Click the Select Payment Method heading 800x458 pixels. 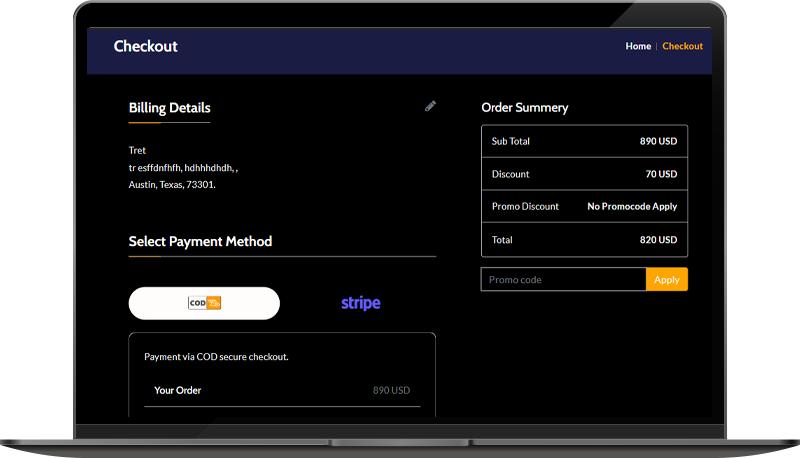[x=200, y=241]
